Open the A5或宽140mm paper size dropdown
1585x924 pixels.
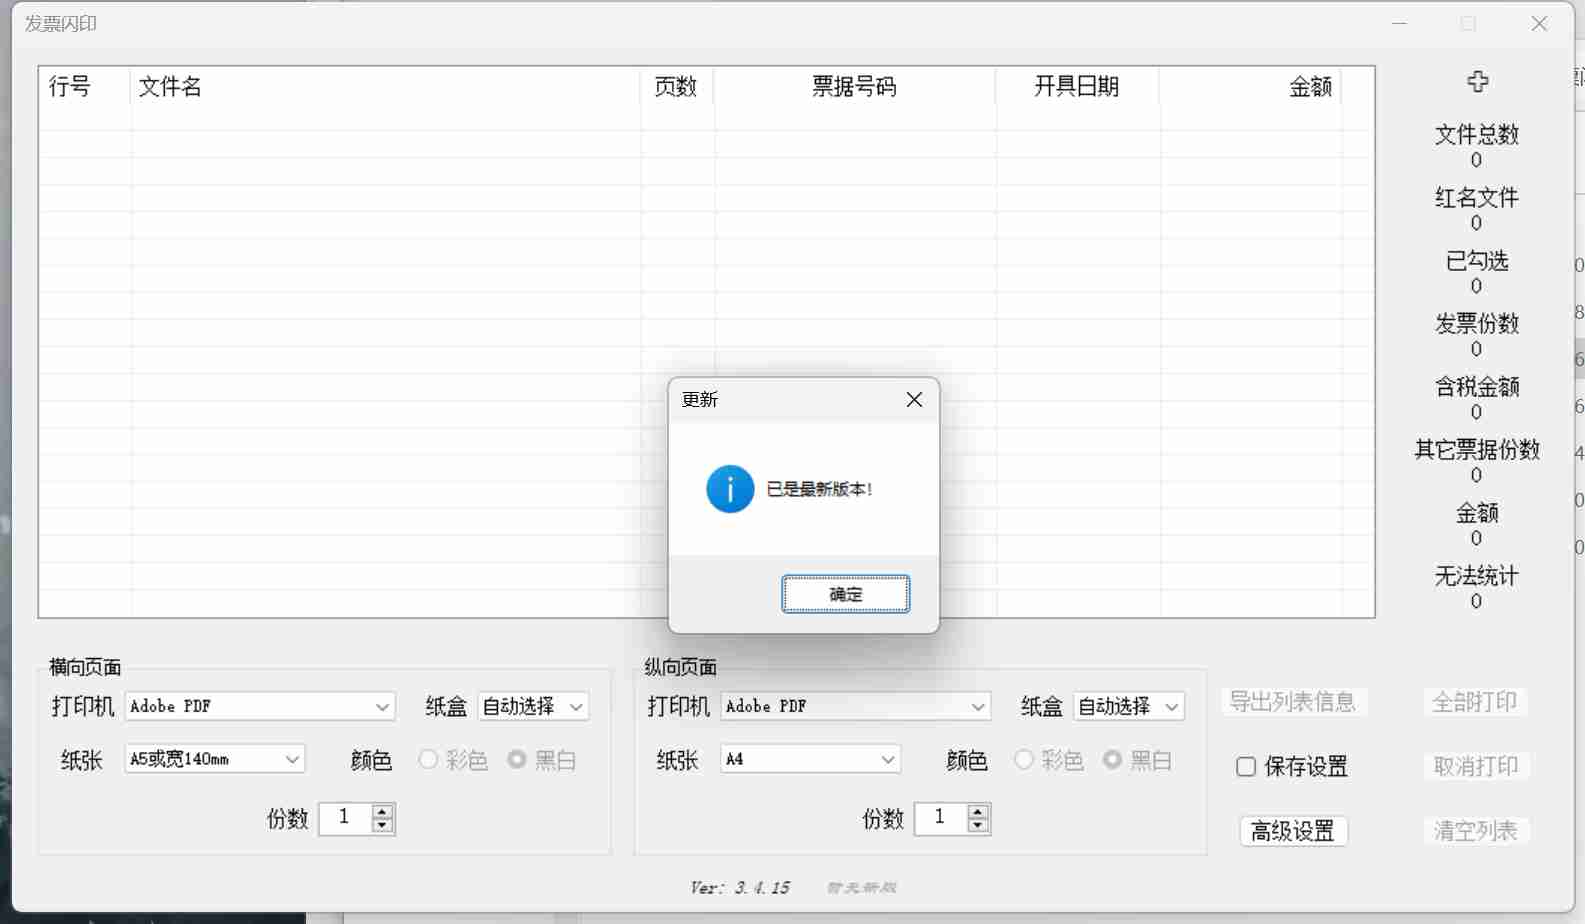(x=292, y=760)
